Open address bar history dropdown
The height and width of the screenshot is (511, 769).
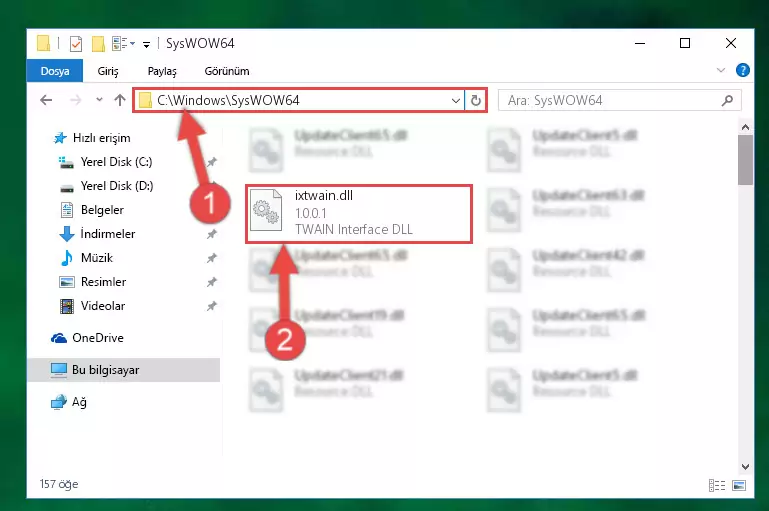tap(456, 101)
